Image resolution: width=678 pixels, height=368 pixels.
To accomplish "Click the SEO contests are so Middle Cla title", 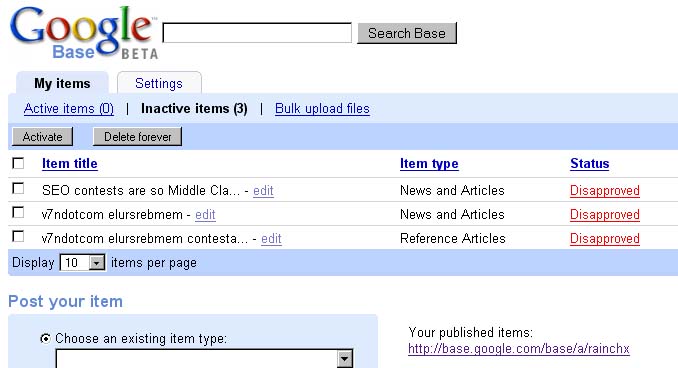I will (141, 191).
